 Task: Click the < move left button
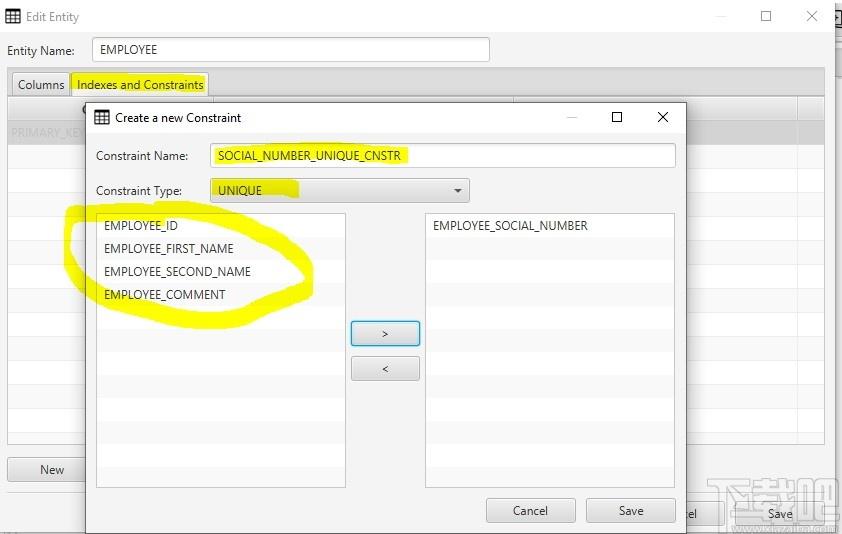pyautogui.click(x=385, y=369)
